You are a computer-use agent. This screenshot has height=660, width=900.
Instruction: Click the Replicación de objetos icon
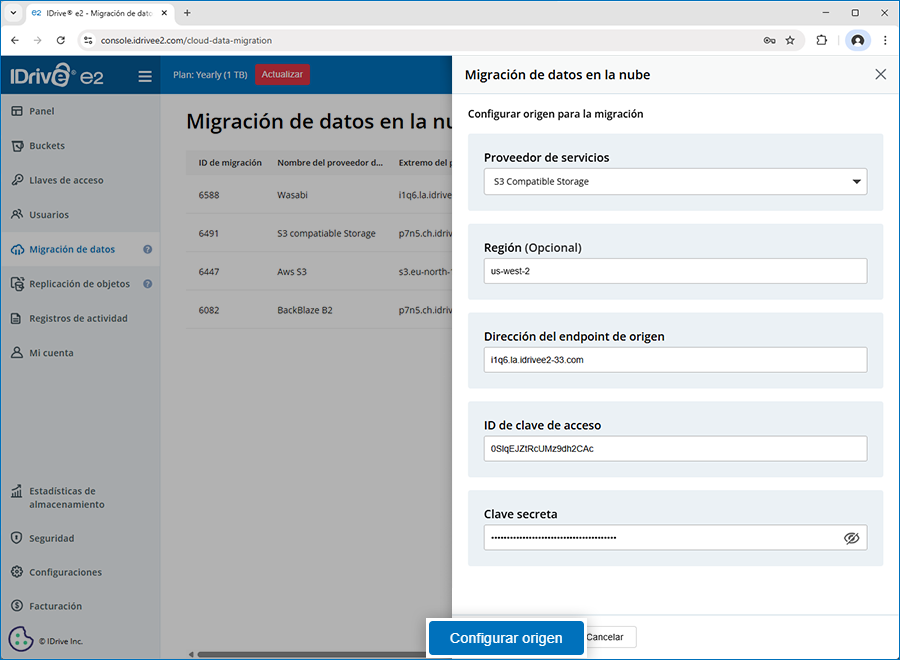tap(17, 284)
